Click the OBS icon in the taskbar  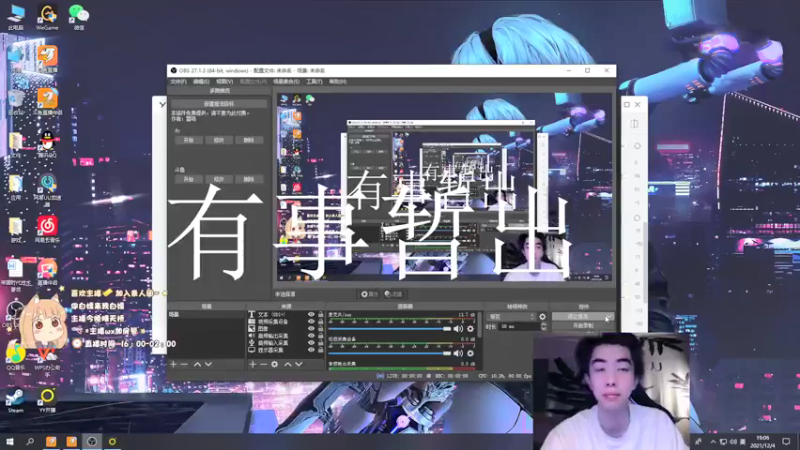coord(92,441)
